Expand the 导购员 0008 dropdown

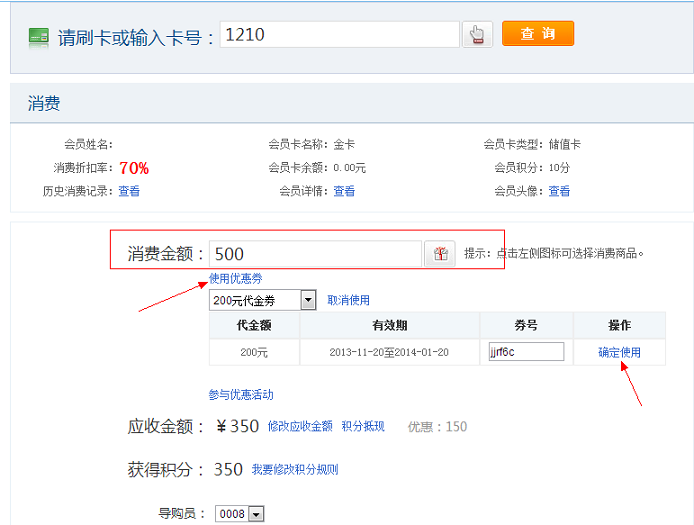click(256, 514)
